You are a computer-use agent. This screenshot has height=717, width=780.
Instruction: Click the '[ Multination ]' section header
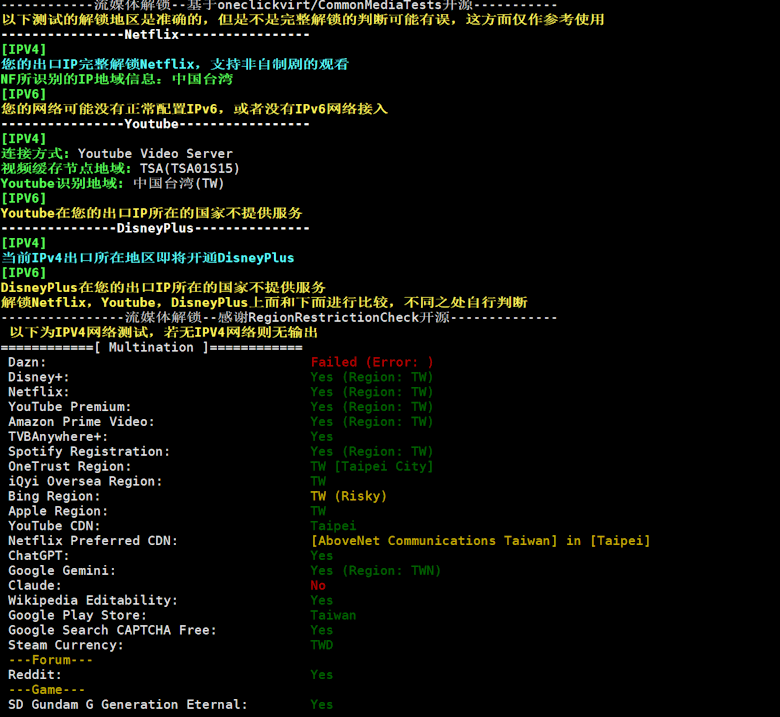click(x=151, y=347)
